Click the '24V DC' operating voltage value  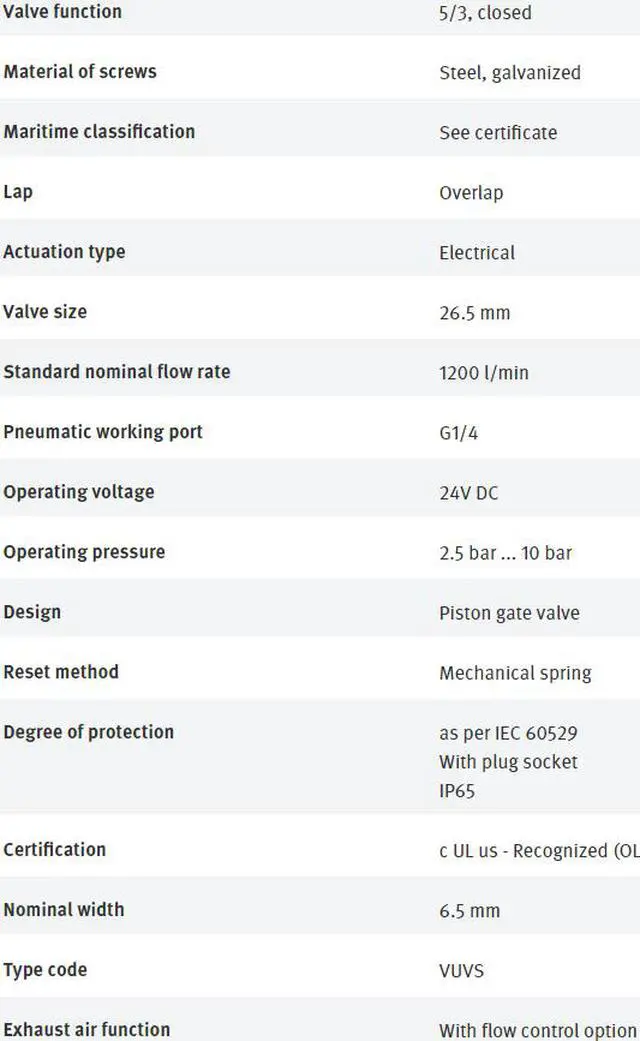[x=469, y=493]
